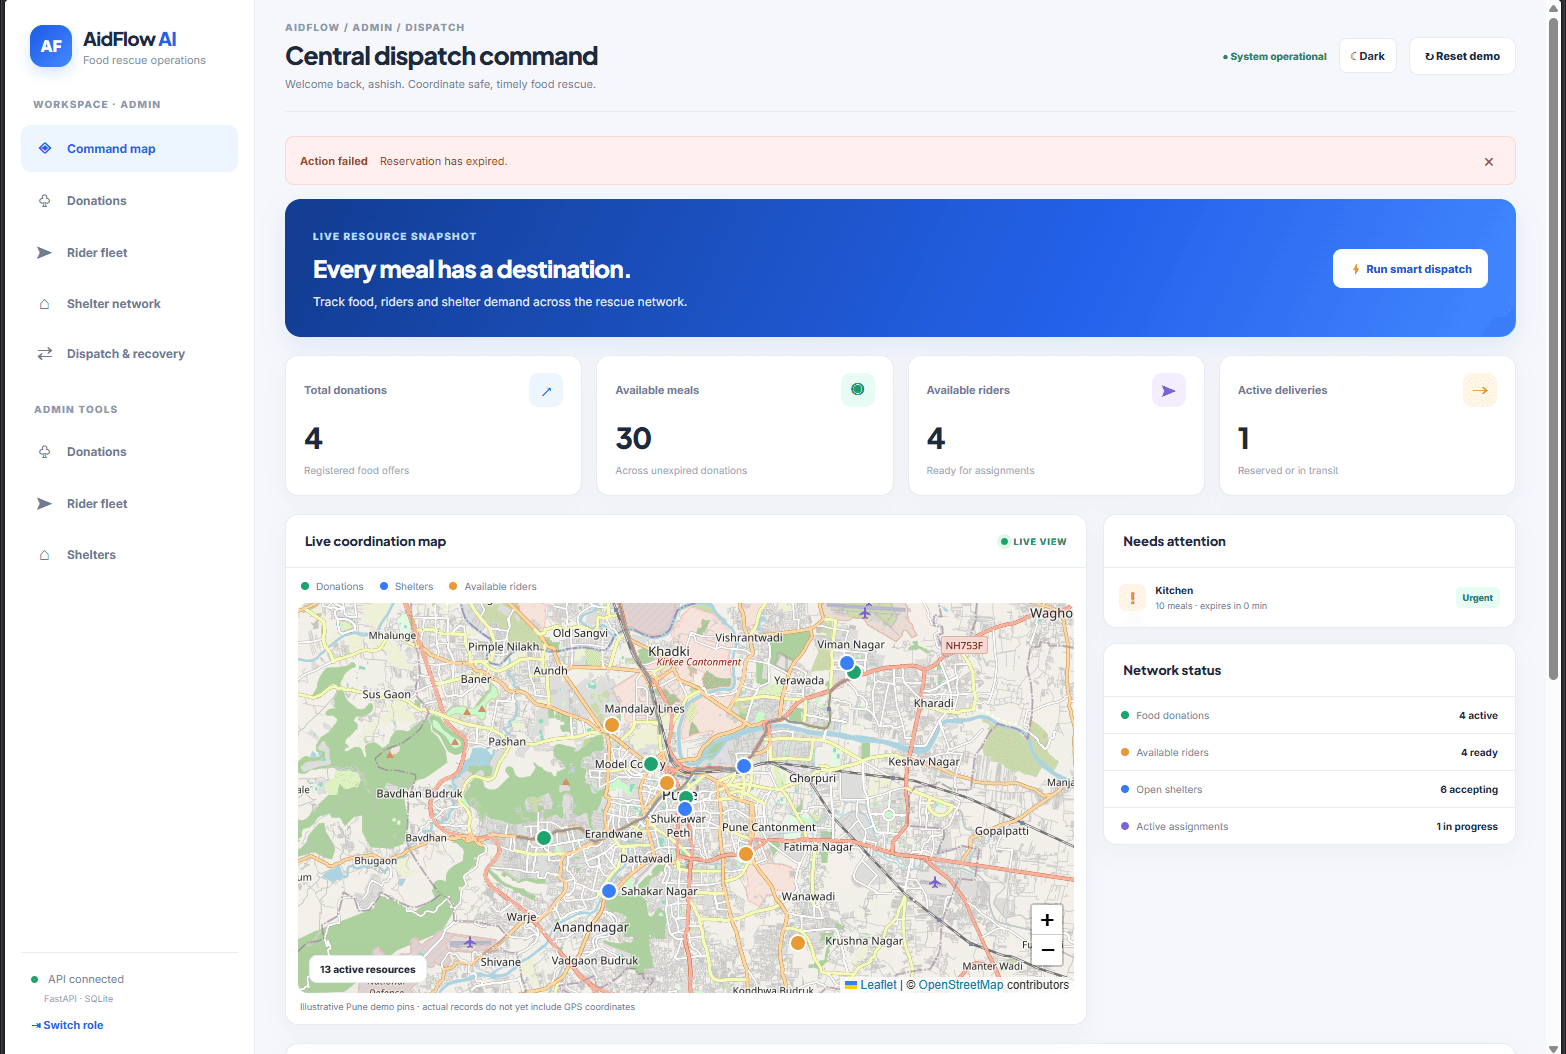Go to Shelter network page

(129, 304)
